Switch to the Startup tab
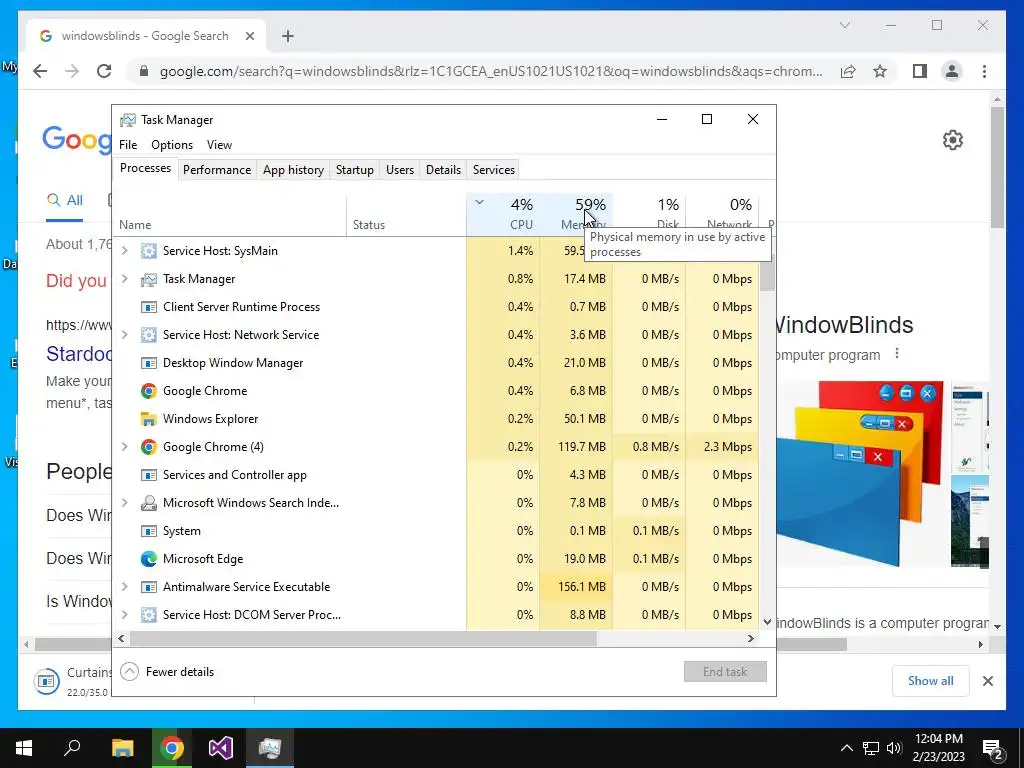Image resolution: width=1024 pixels, height=768 pixels. [355, 170]
